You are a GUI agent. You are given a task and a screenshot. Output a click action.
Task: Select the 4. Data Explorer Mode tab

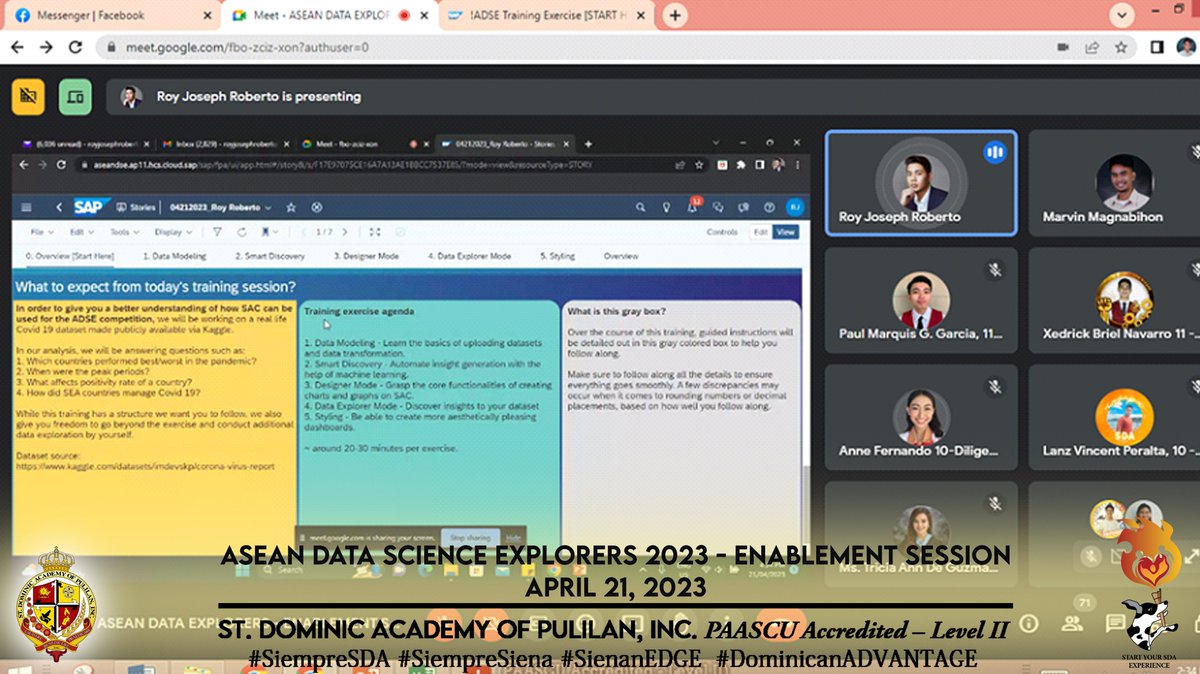pos(469,257)
